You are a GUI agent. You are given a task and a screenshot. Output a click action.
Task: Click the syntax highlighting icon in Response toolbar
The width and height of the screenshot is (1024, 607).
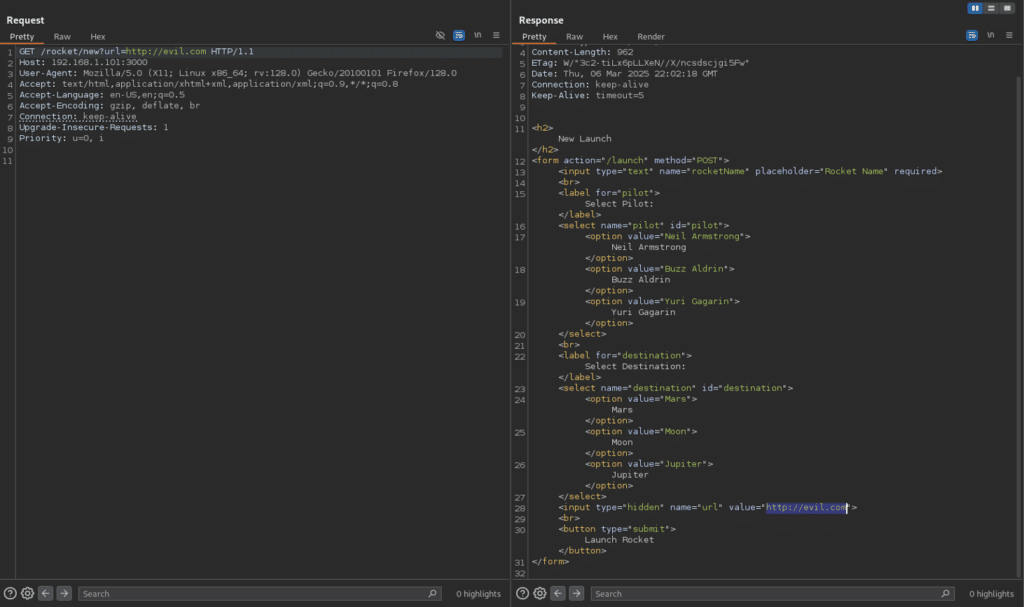pyautogui.click(x=972, y=34)
